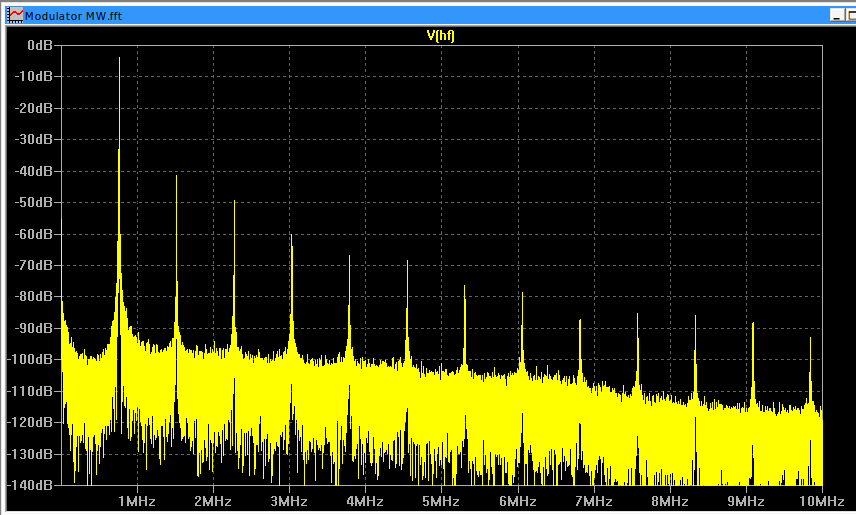Click the waveform icon in the title bar
This screenshot has height=515, width=856.
(15, 16)
